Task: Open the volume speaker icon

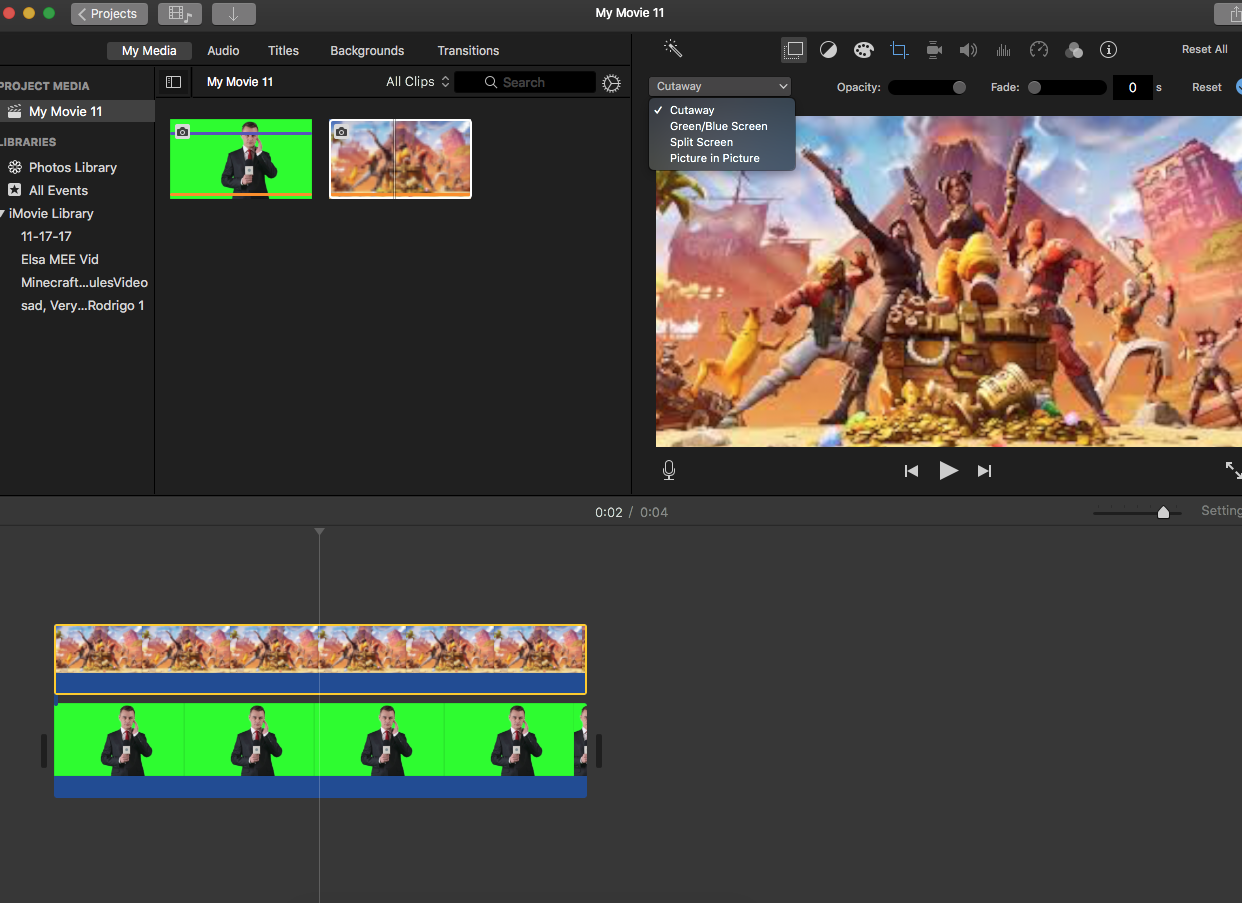Action: (x=968, y=50)
